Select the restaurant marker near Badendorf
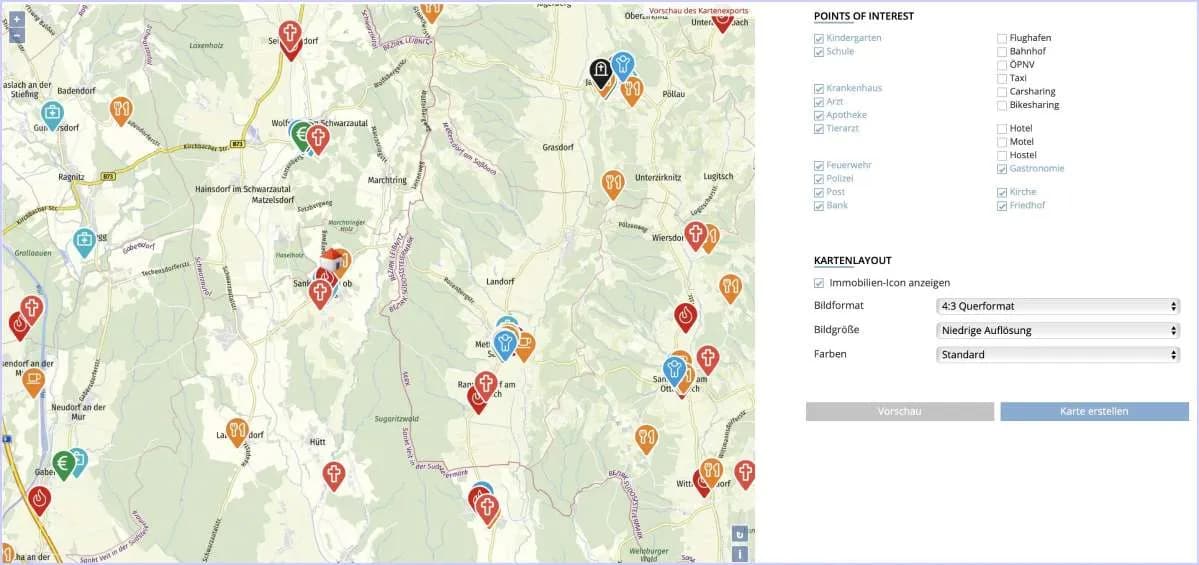The height and width of the screenshot is (565, 1199). click(121, 111)
